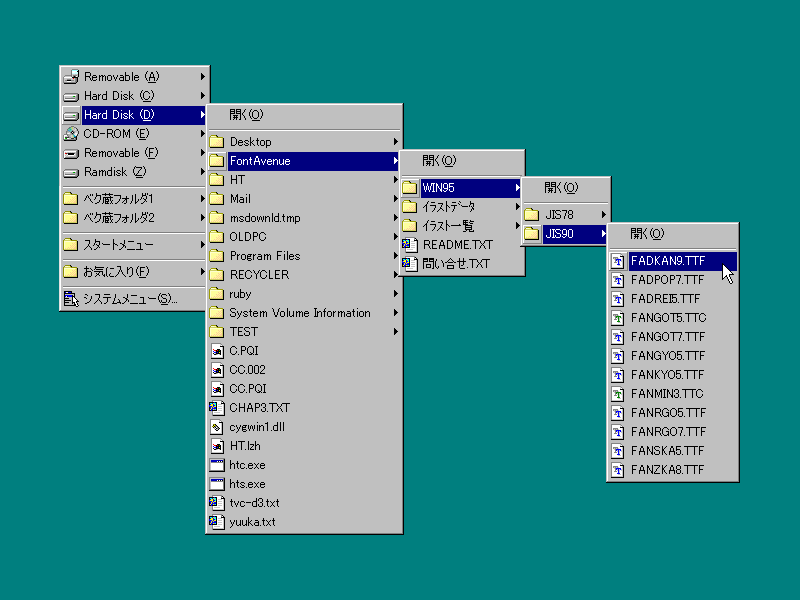Select the FANRGO5.TTF file name
This screenshot has width=800, height=600.
pyautogui.click(x=668, y=413)
